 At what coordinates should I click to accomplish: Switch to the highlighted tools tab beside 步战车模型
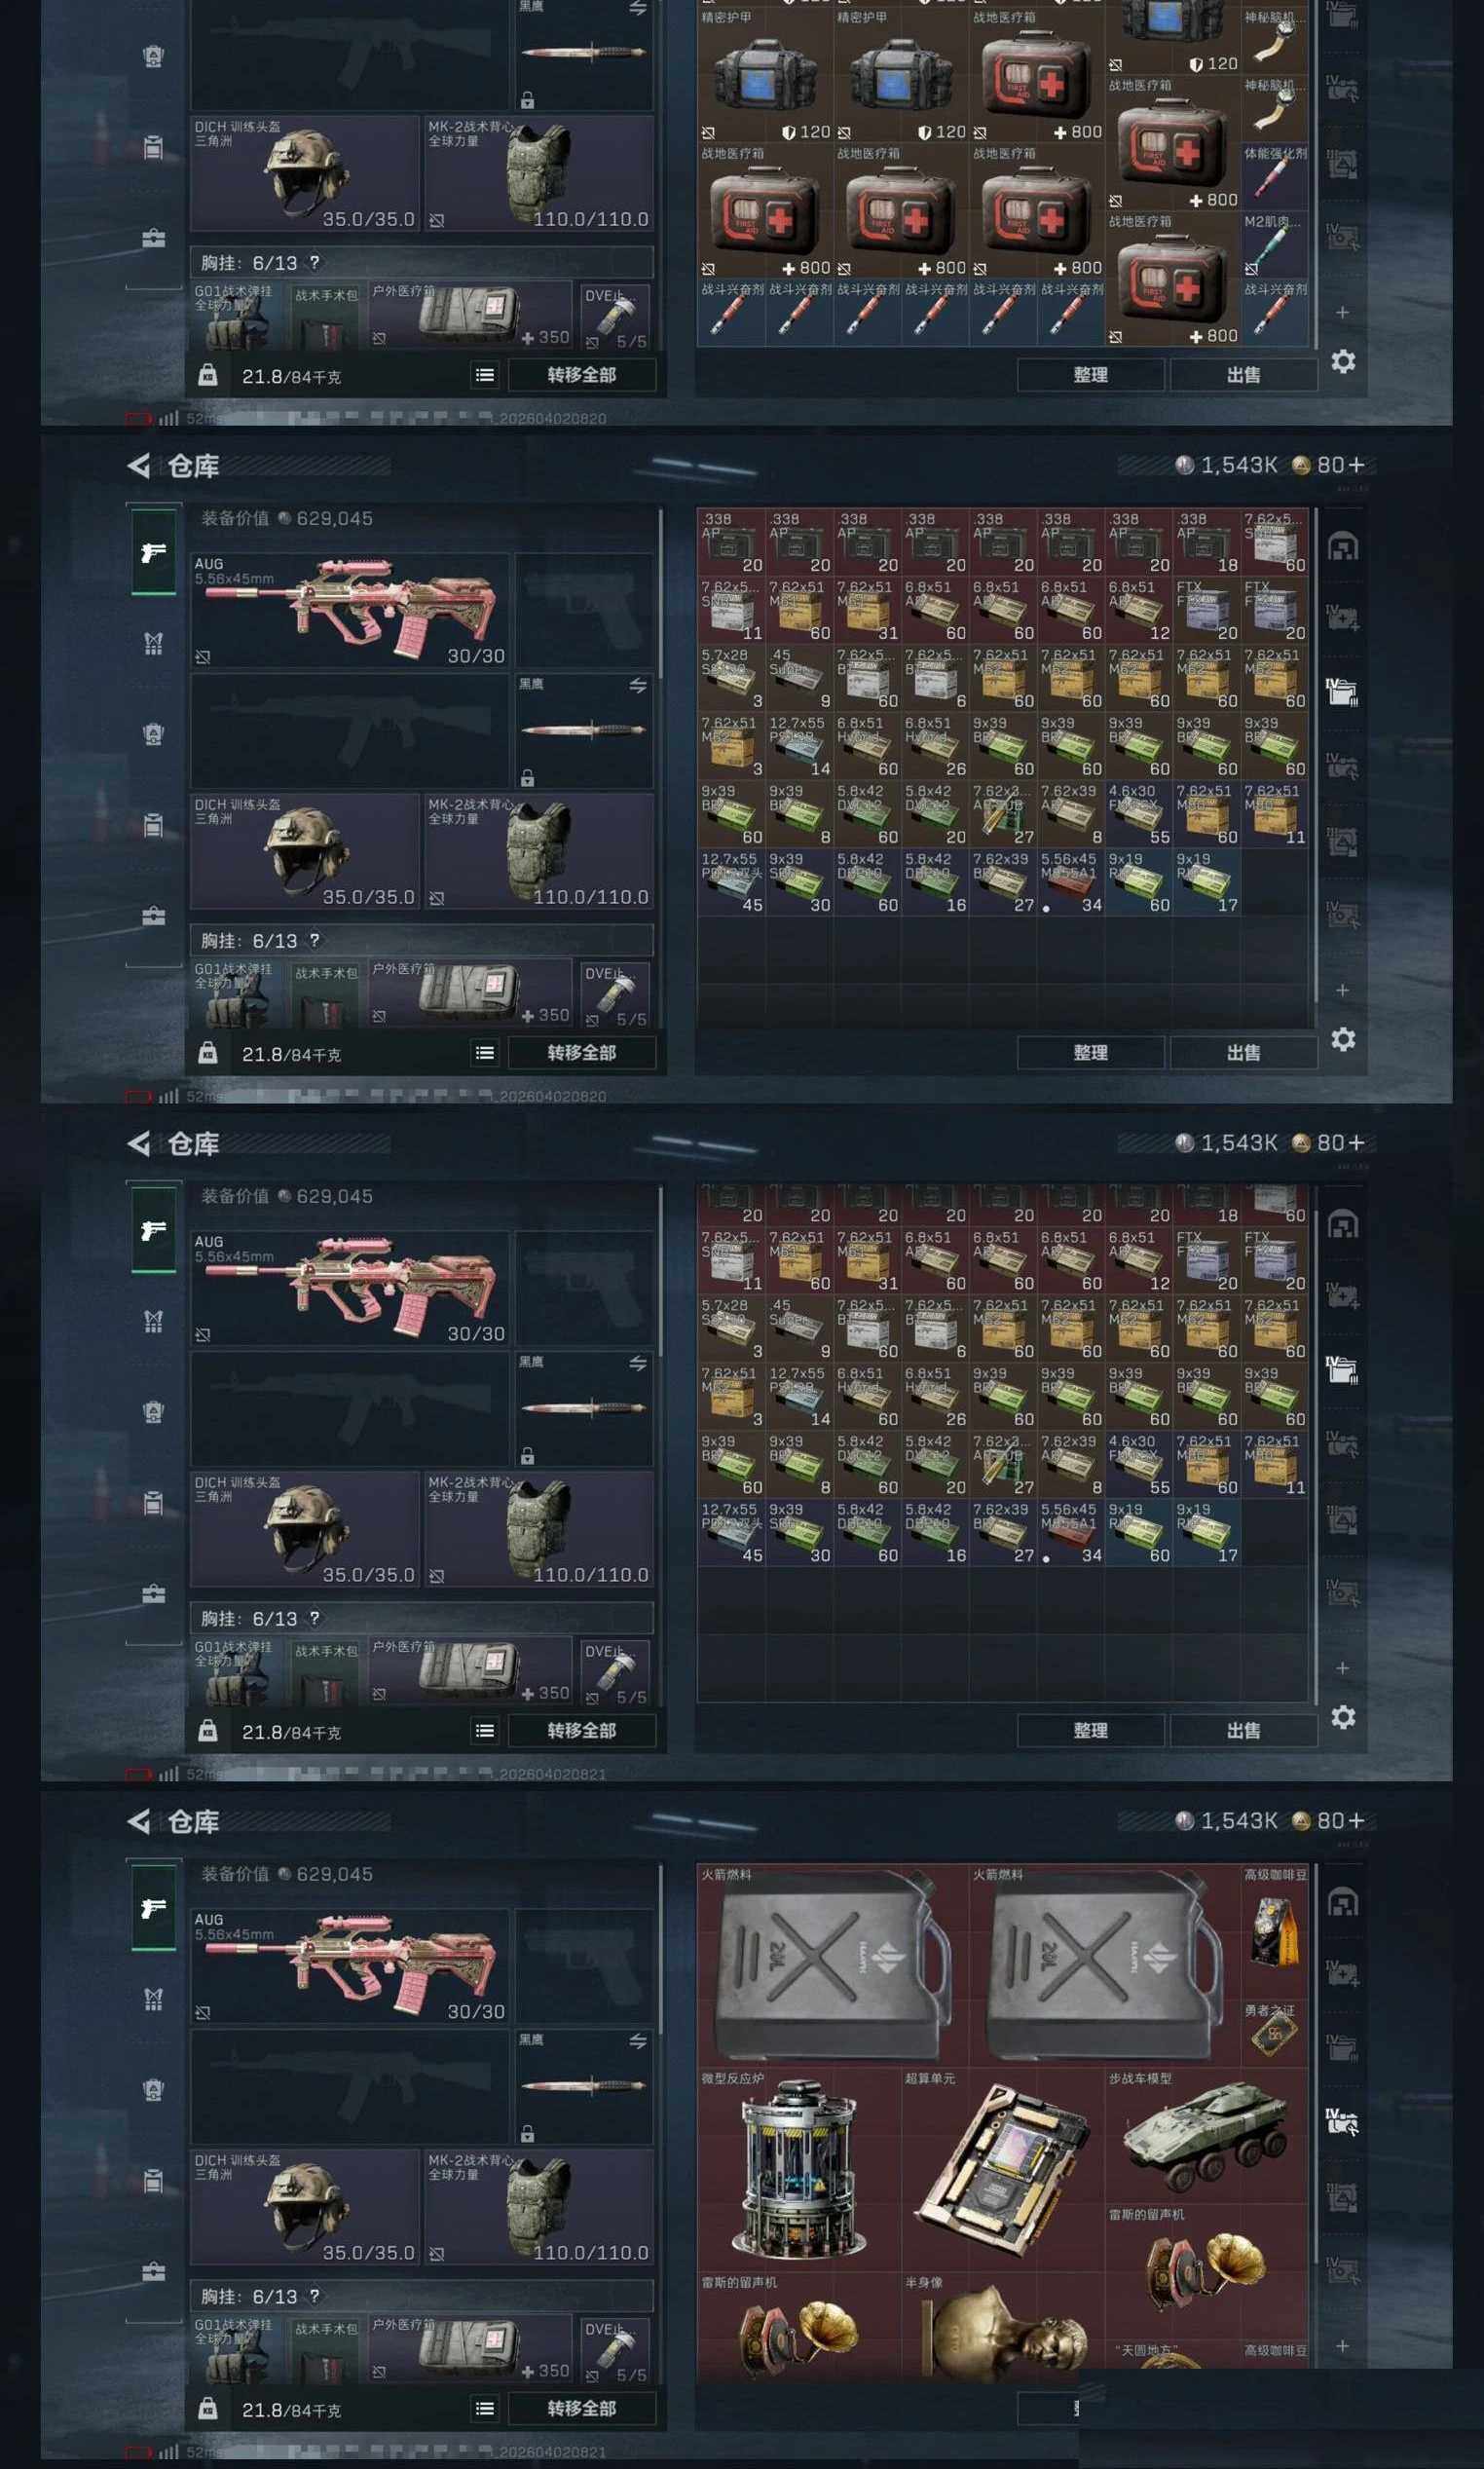pos(1341,2121)
